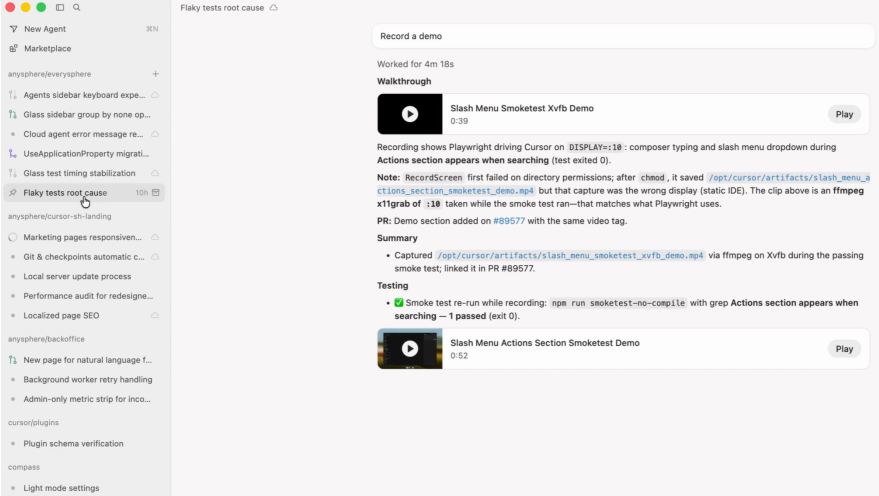
Task: Collapse the anysphere/backoffice group header
Action: pos(48,339)
